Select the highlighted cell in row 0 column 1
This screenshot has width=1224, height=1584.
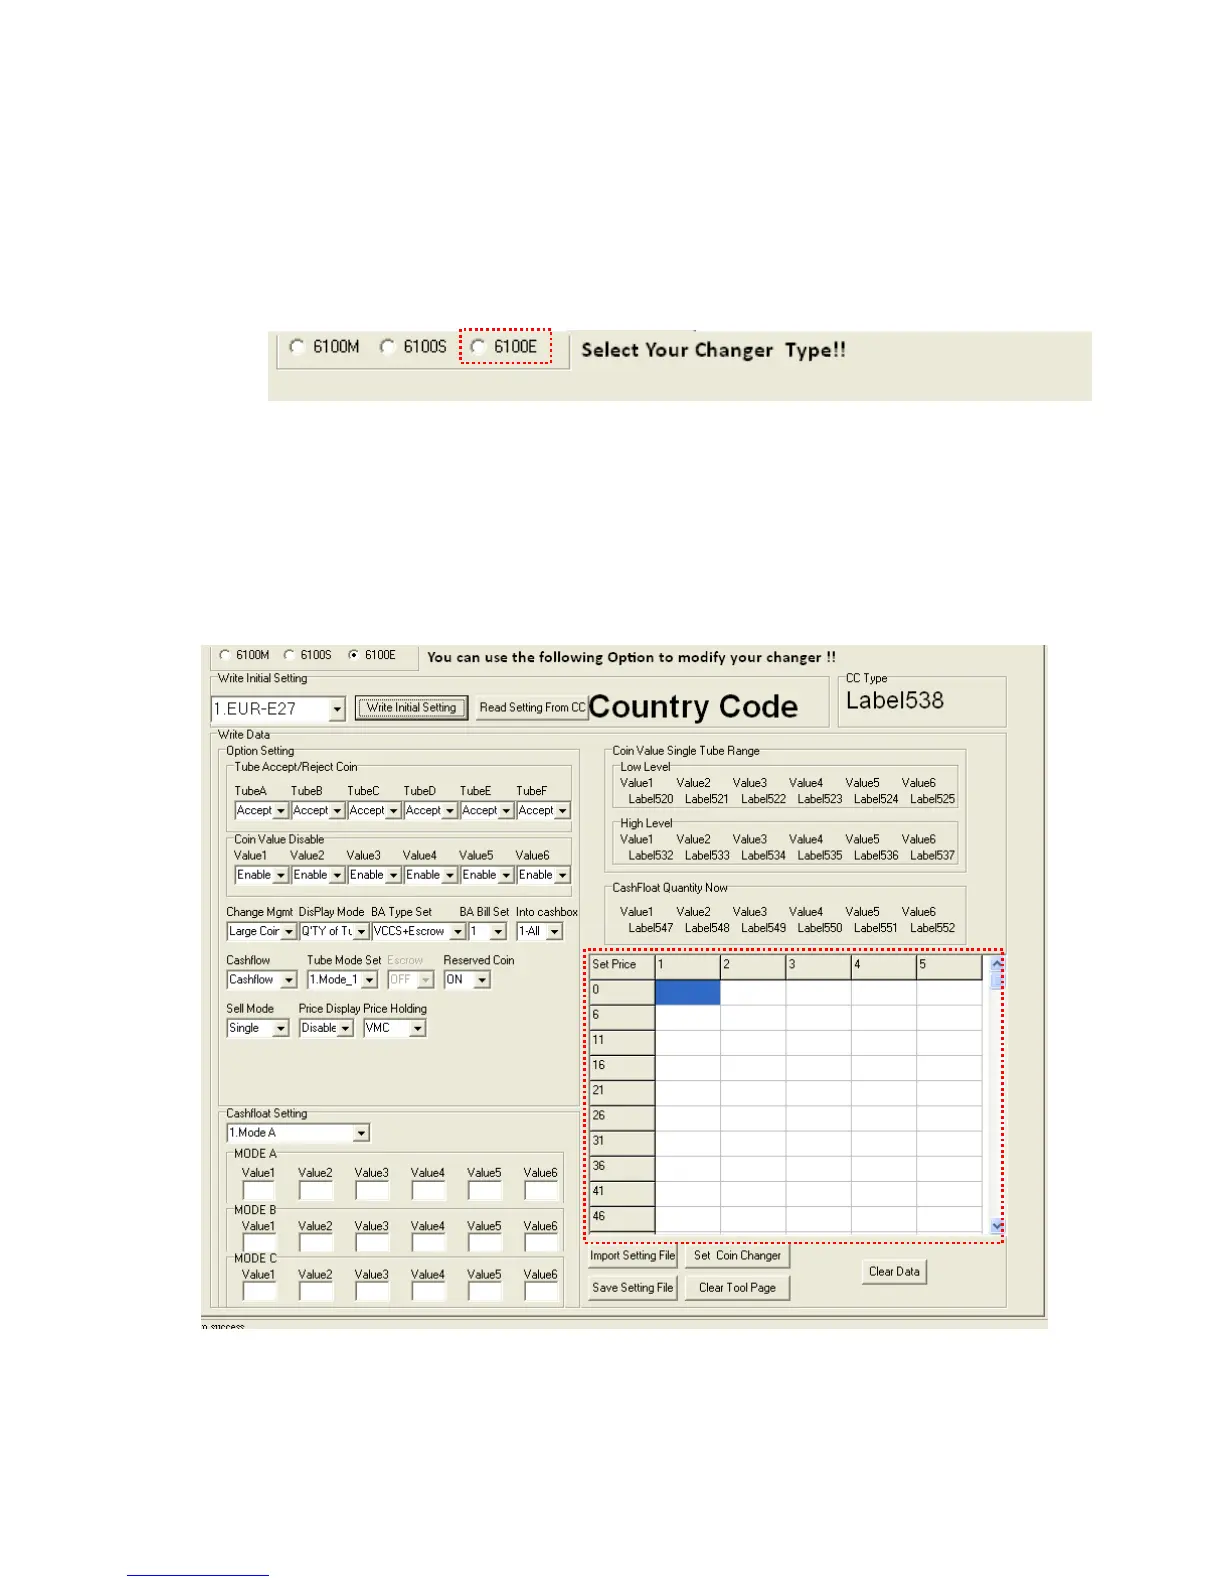coord(688,992)
